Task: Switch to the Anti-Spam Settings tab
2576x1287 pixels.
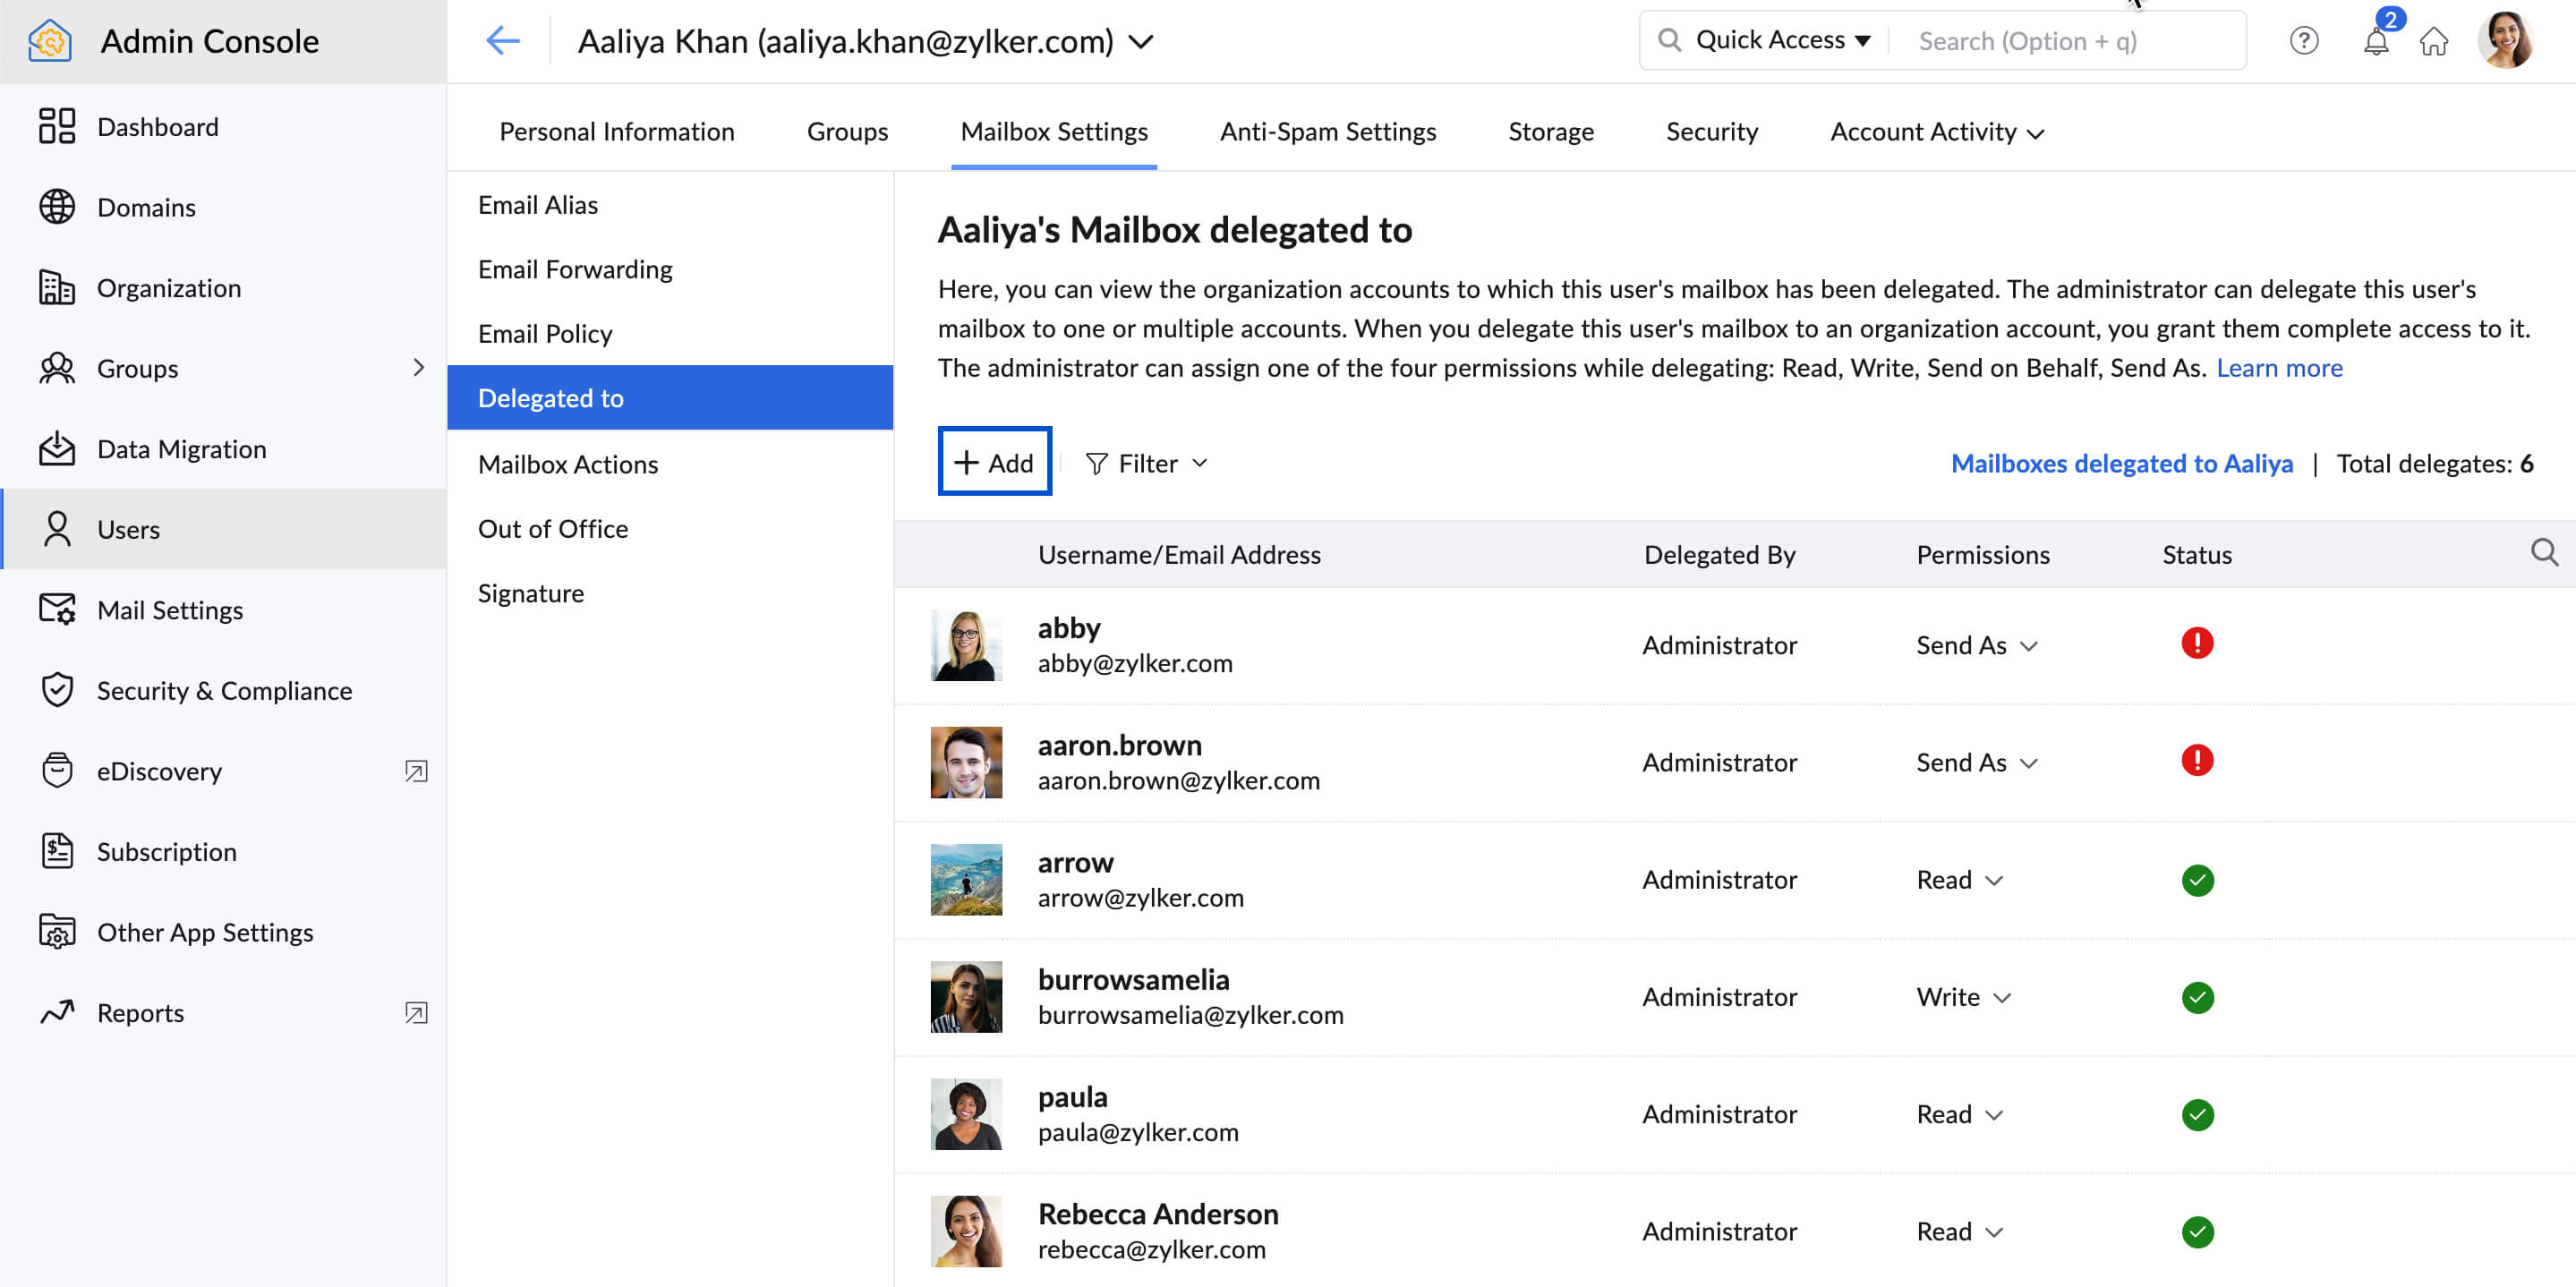Action: click(1327, 131)
